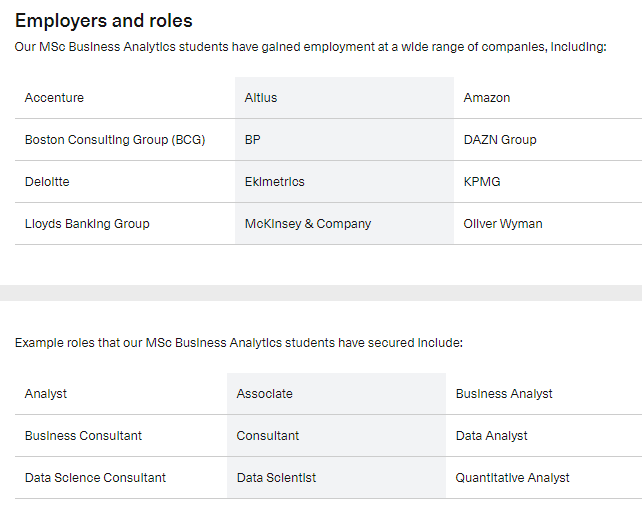Select the Data Scientist role

point(337,478)
